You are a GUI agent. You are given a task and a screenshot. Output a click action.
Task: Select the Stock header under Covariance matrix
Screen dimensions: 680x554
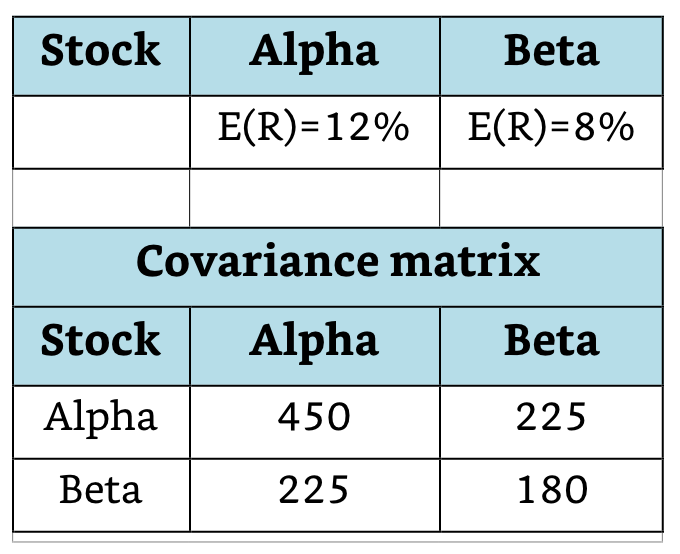tap(100, 341)
